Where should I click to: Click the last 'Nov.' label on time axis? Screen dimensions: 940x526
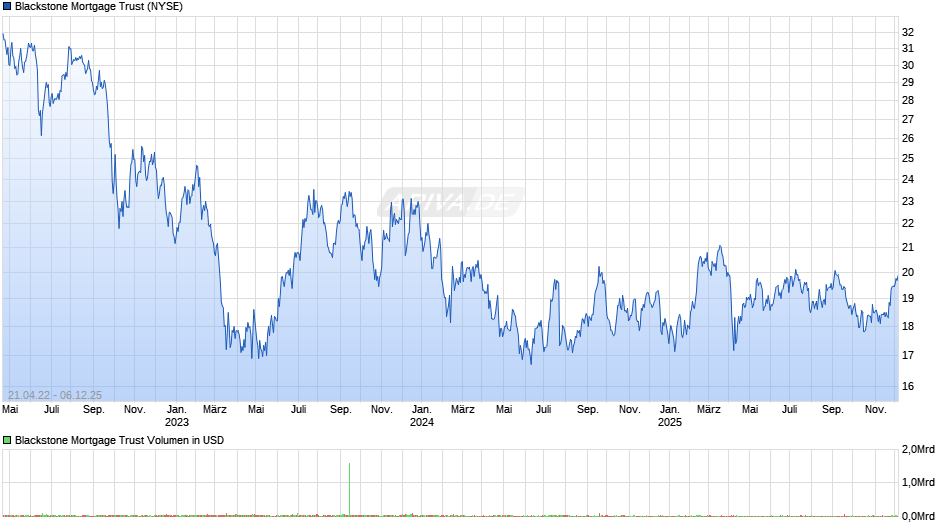(876, 410)
